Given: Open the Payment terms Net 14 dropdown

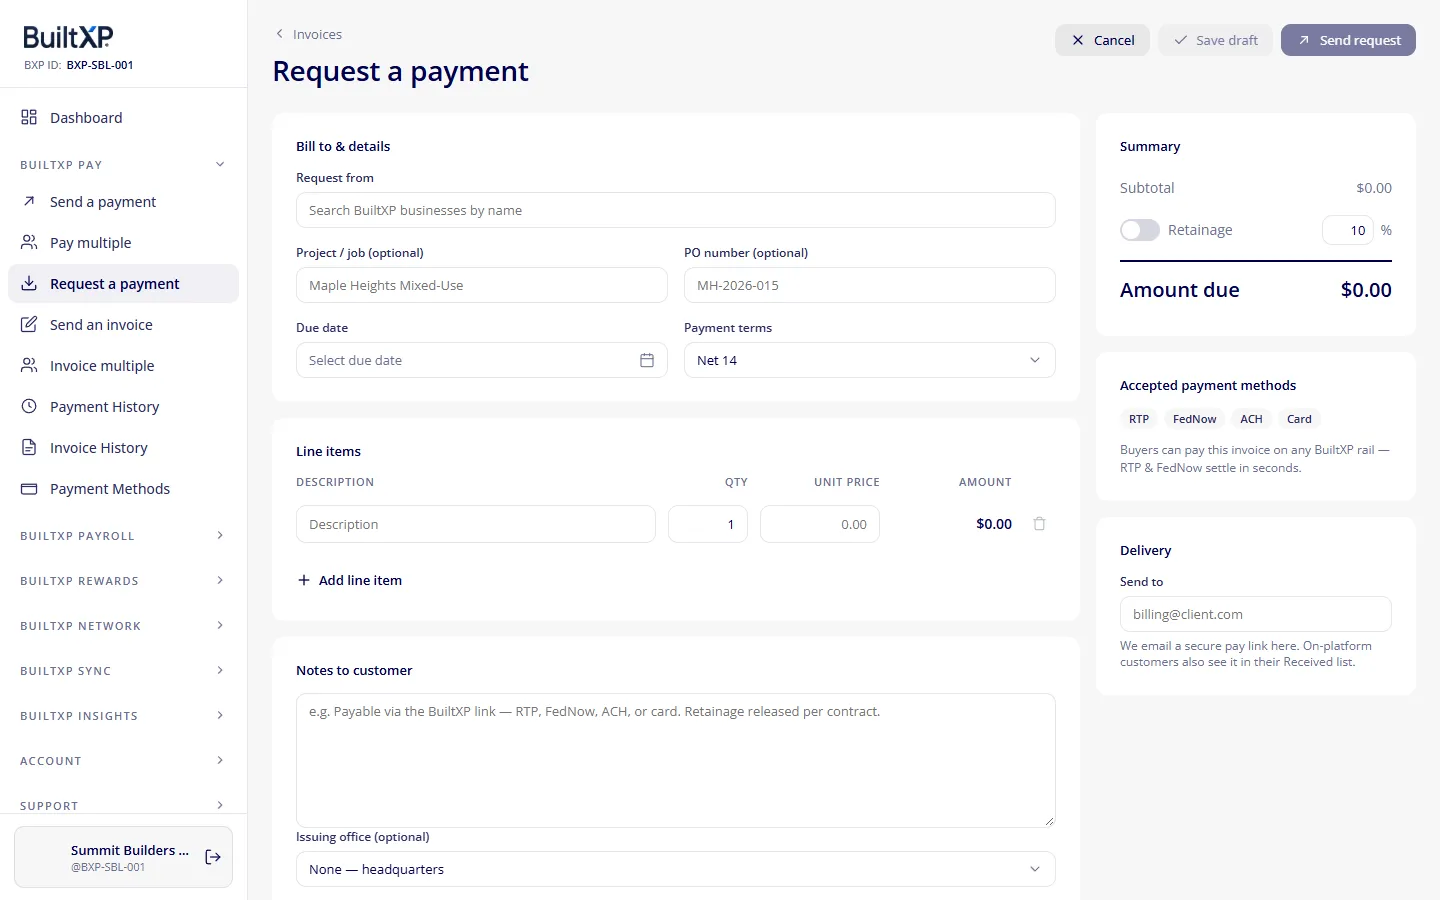Looking at the screenshot, I should coord(870,360).
